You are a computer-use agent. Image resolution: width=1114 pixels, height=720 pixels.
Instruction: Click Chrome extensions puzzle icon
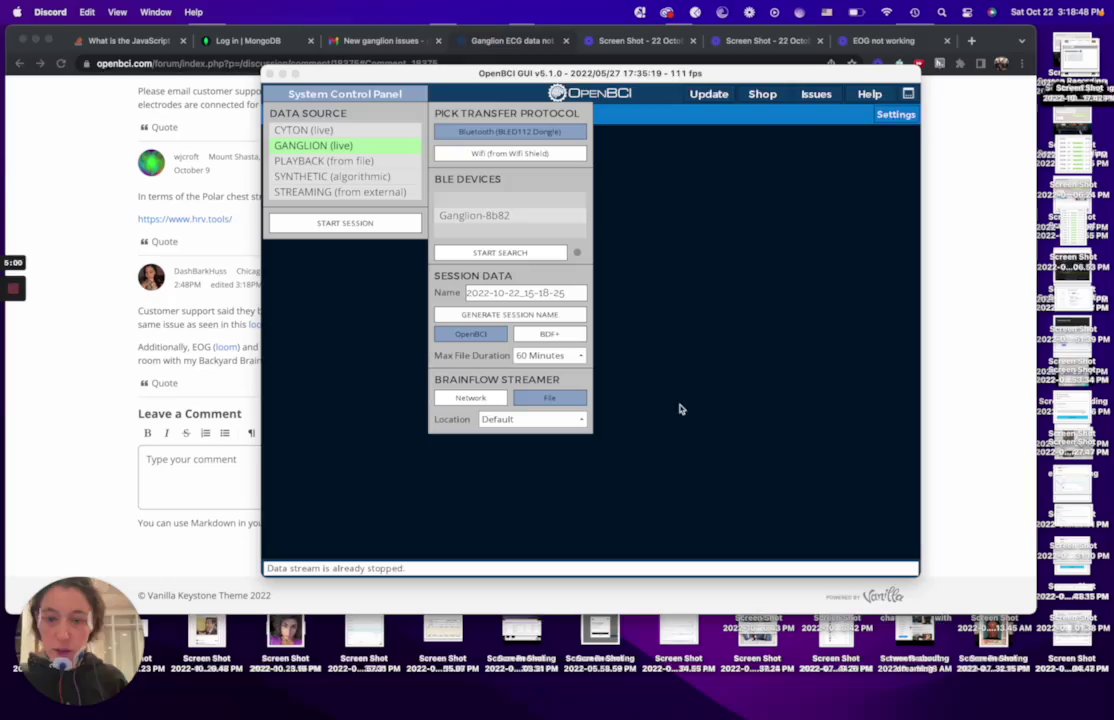point(960,63)
